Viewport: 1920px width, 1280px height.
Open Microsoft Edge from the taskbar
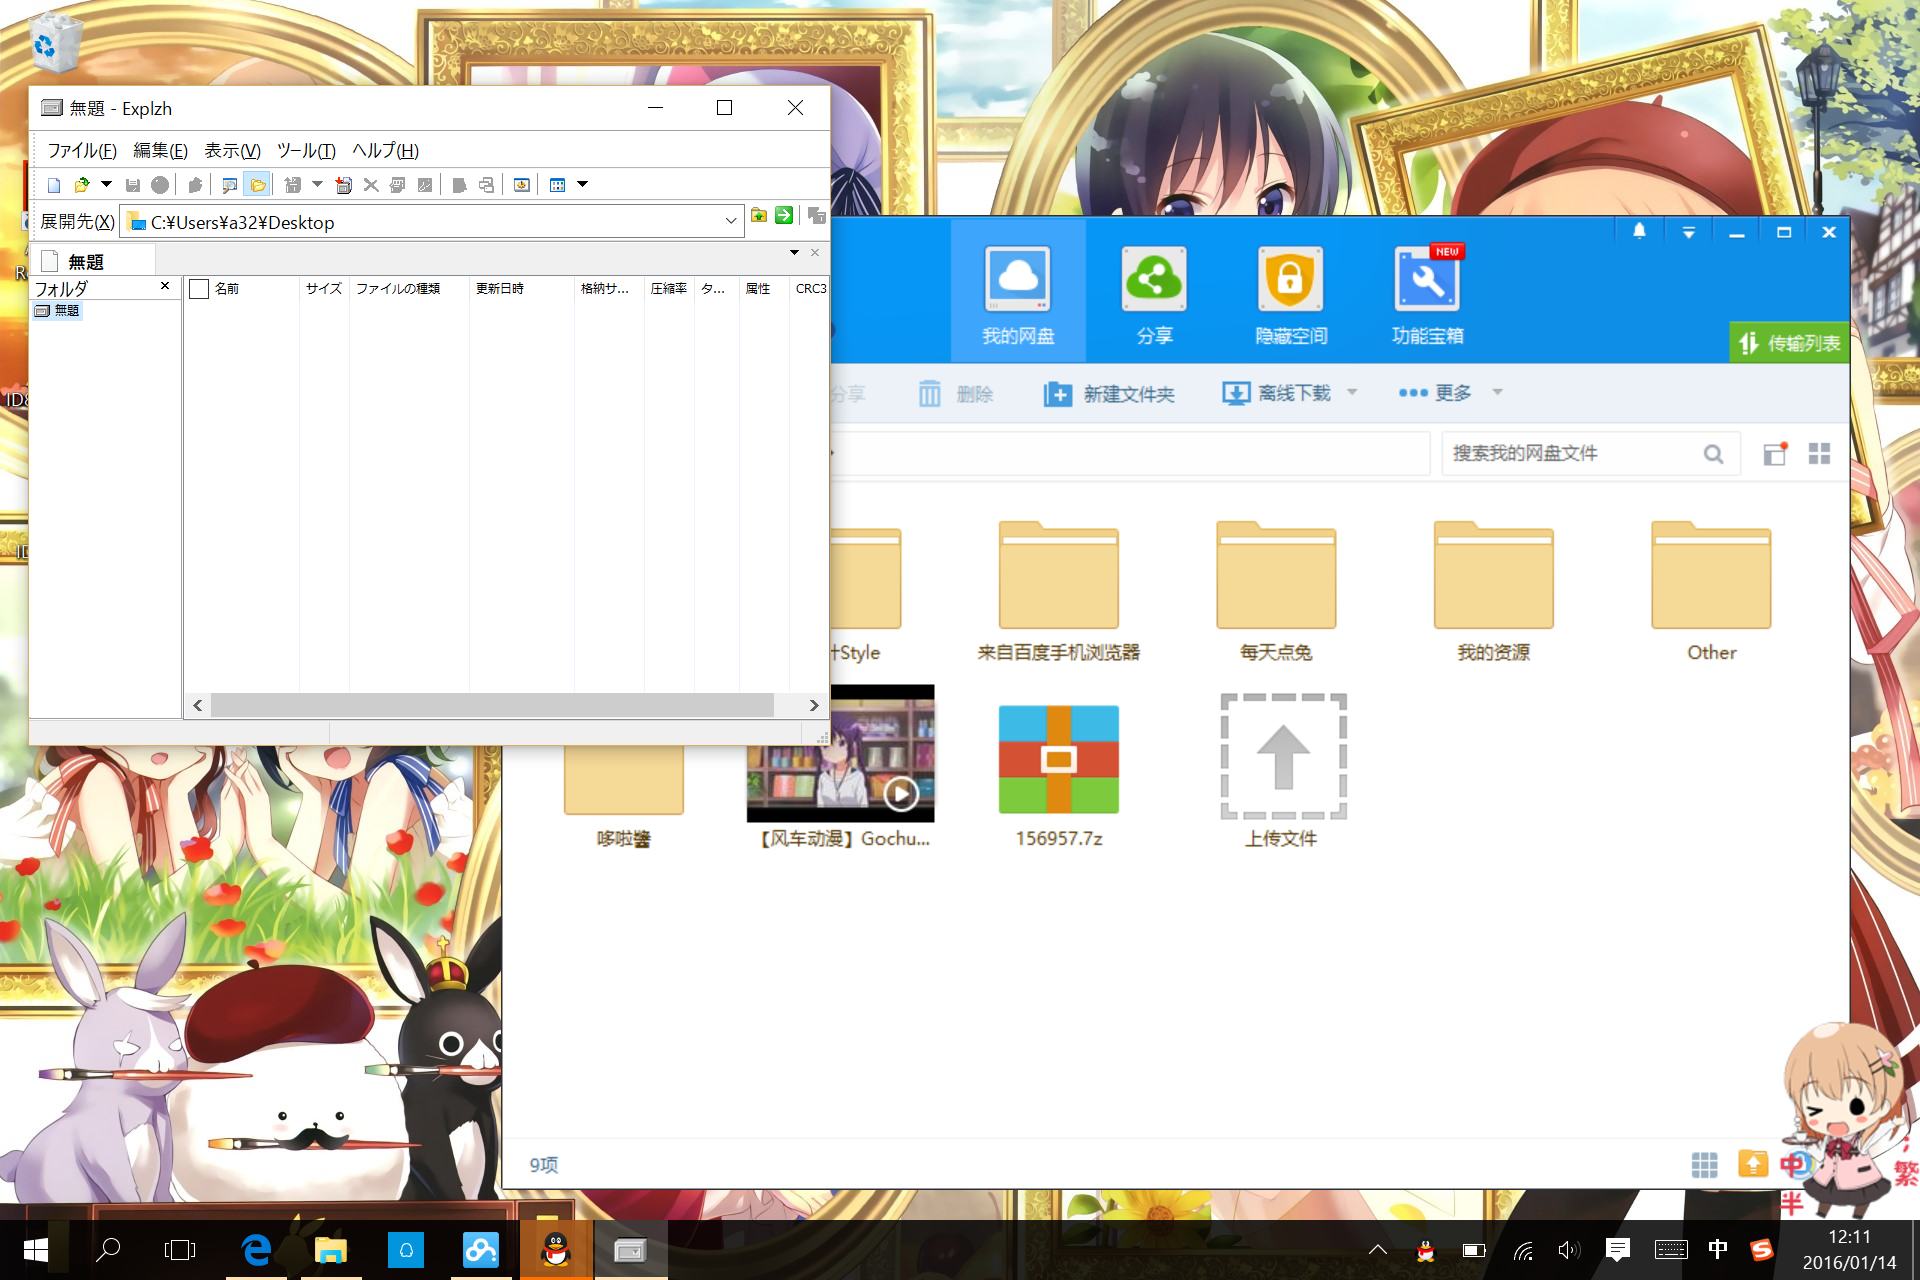257,1250
